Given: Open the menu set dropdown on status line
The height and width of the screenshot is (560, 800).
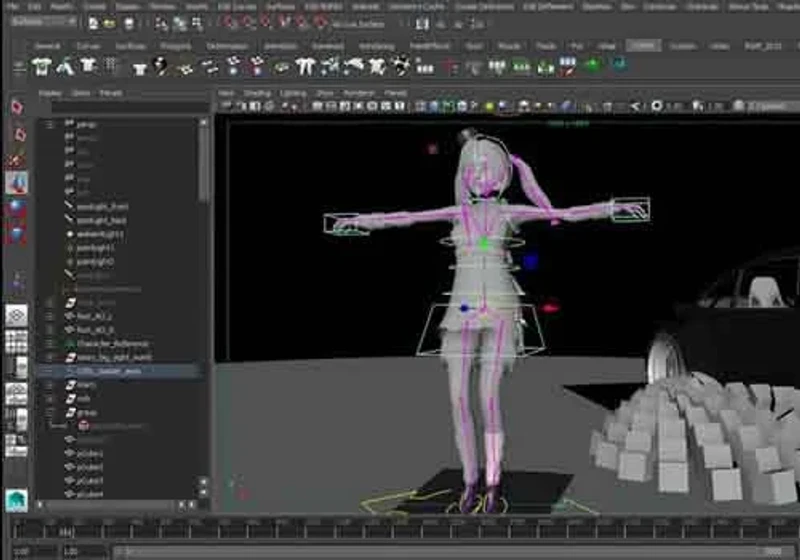Looking at the screenshot, I should pyautogui.click(x=43, y=22).
